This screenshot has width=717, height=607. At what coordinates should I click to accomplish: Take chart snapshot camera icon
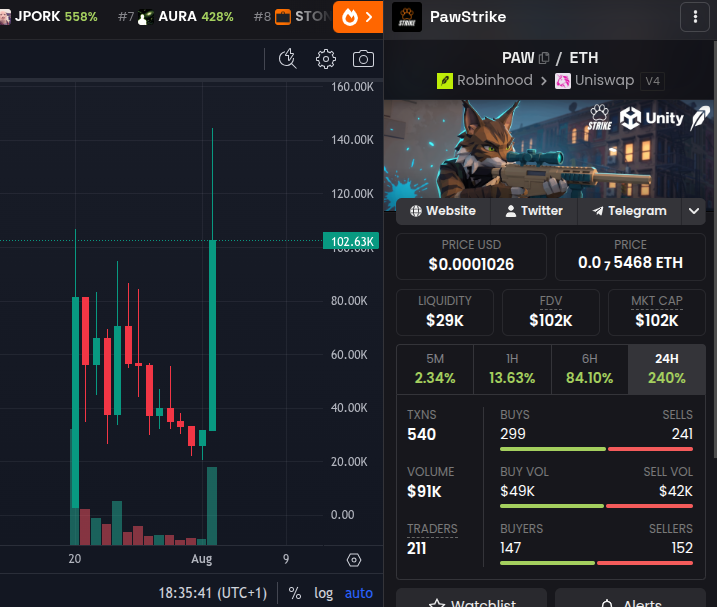pos(363,59)
